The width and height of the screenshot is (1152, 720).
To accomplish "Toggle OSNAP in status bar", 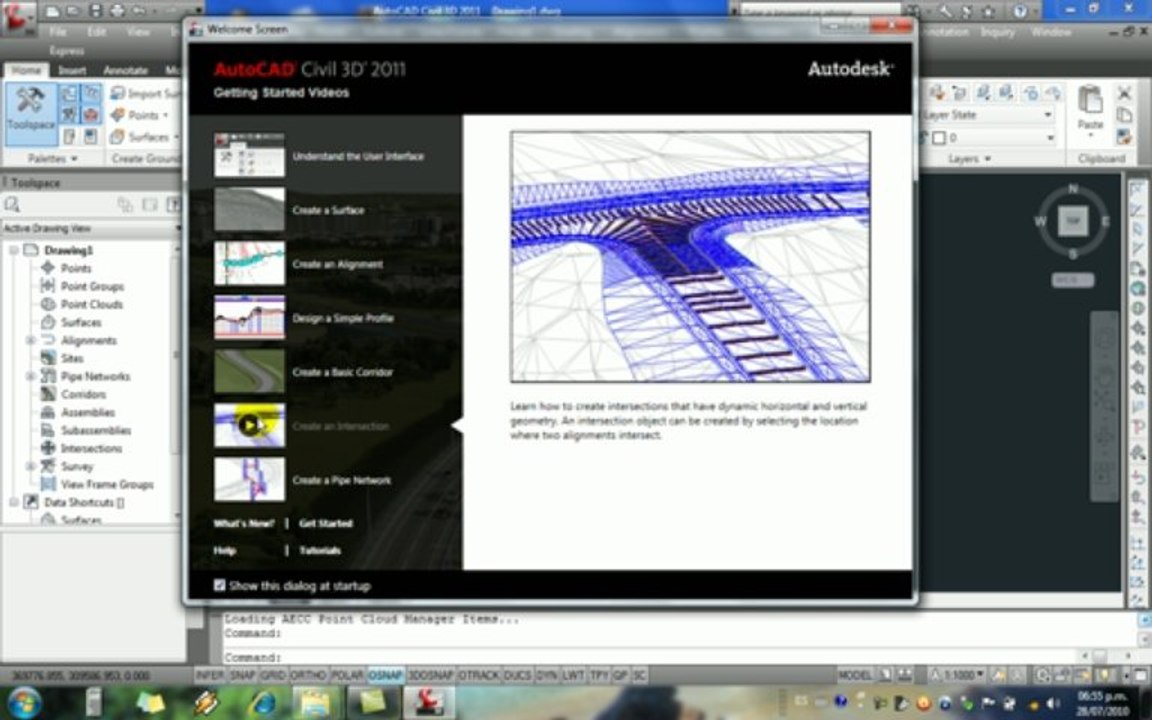I will coord(385,674).
